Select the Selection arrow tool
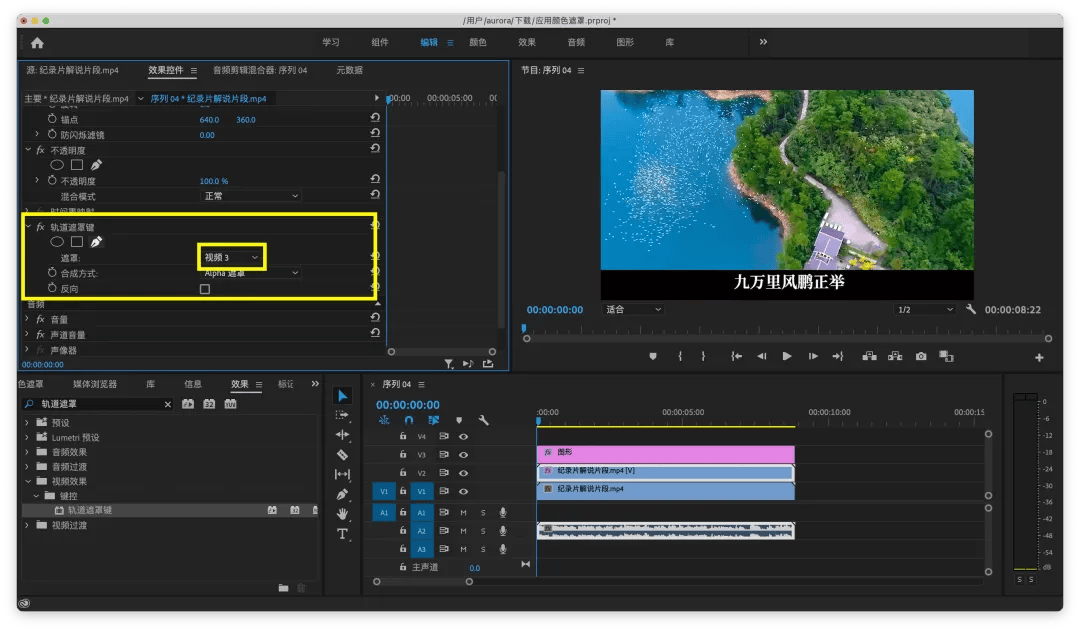The width and height of the screenshot is (1080, 631). [342, 395]
